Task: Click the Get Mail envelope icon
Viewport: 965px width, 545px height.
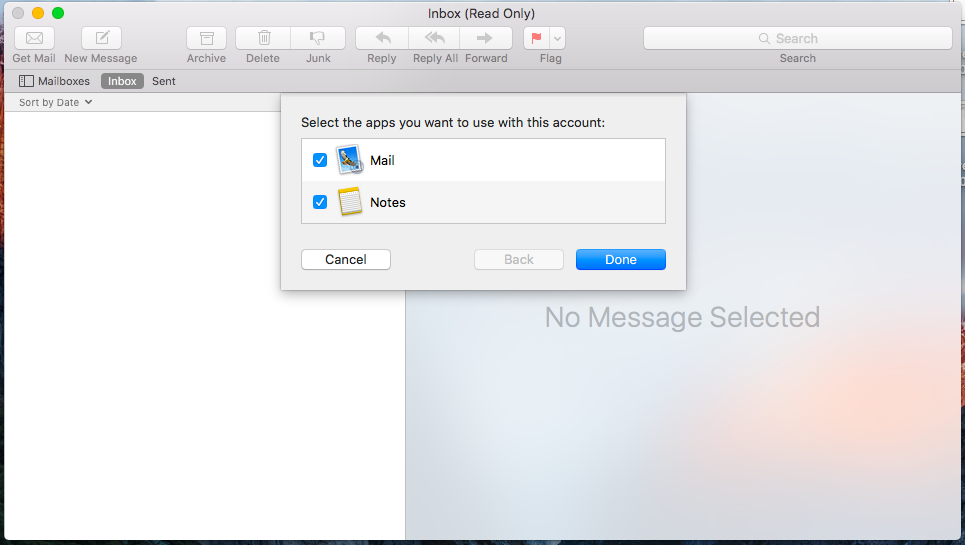Action: pyautogui.click(x=34, y=38)
